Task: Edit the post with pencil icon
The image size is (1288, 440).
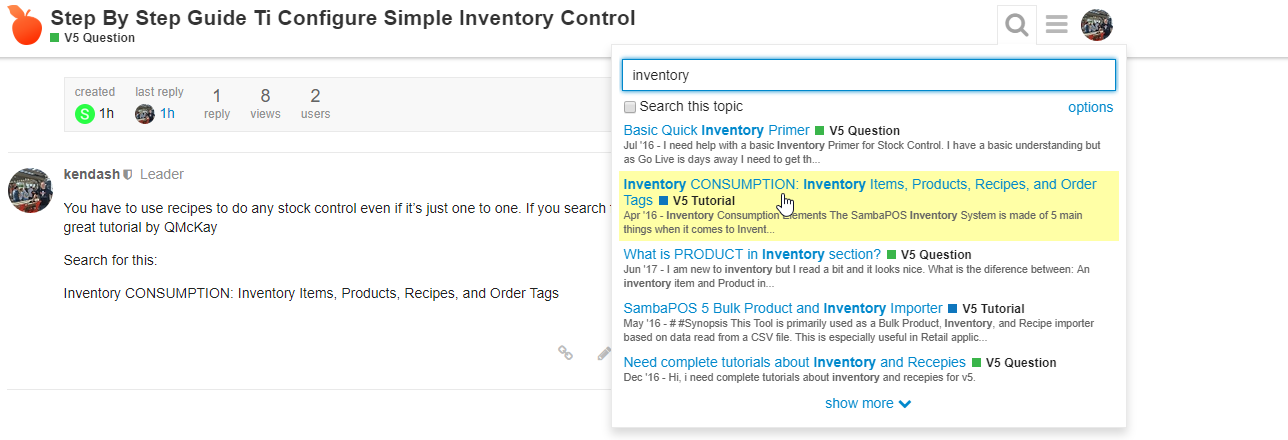Action: click(603, 352)
